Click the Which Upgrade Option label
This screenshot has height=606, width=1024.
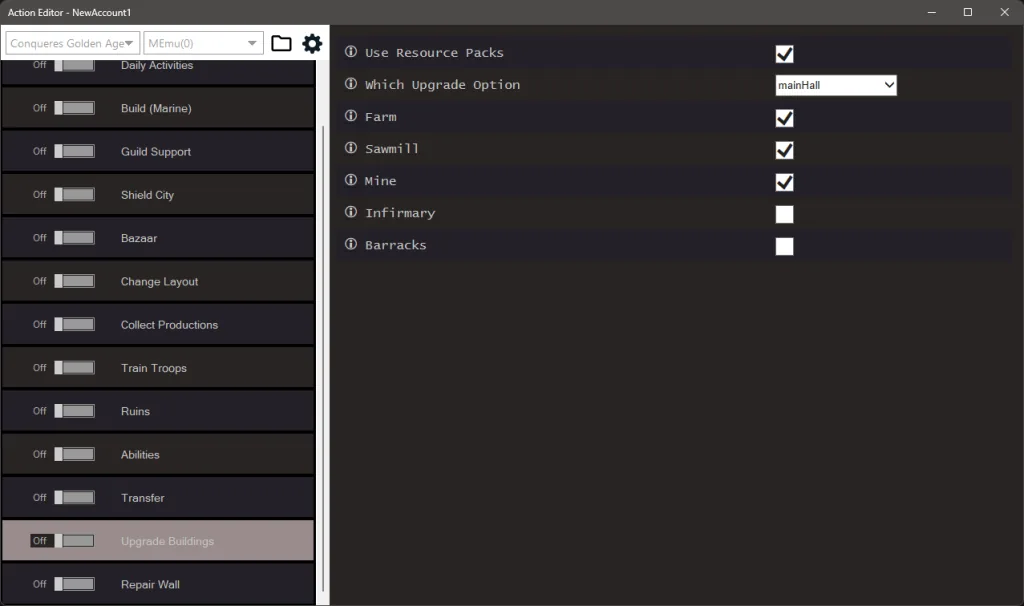(x=443, y=84)
